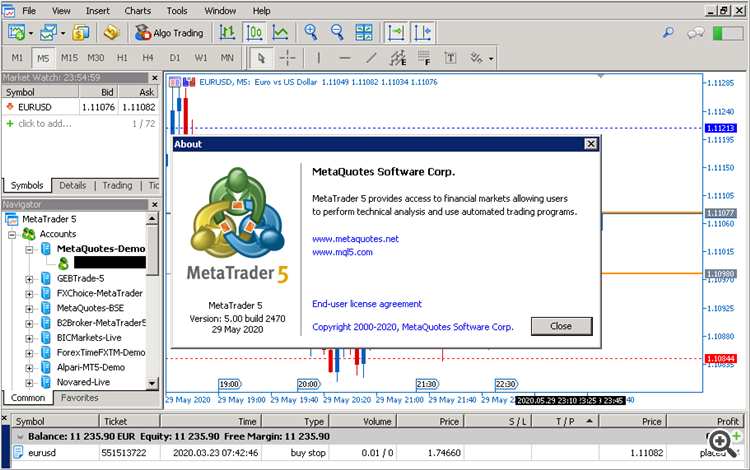
Task: Collapse the MetaQuotes-Demo node
Action: pyautogui.click(x=29, y=249)
